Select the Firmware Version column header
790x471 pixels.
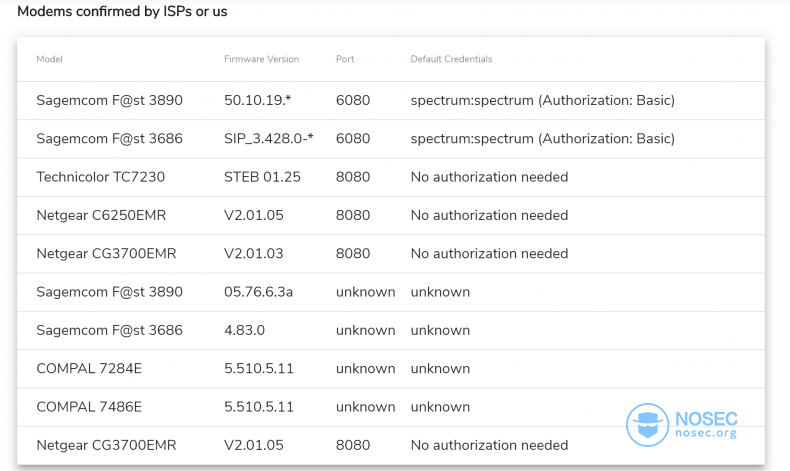(261, 59)
